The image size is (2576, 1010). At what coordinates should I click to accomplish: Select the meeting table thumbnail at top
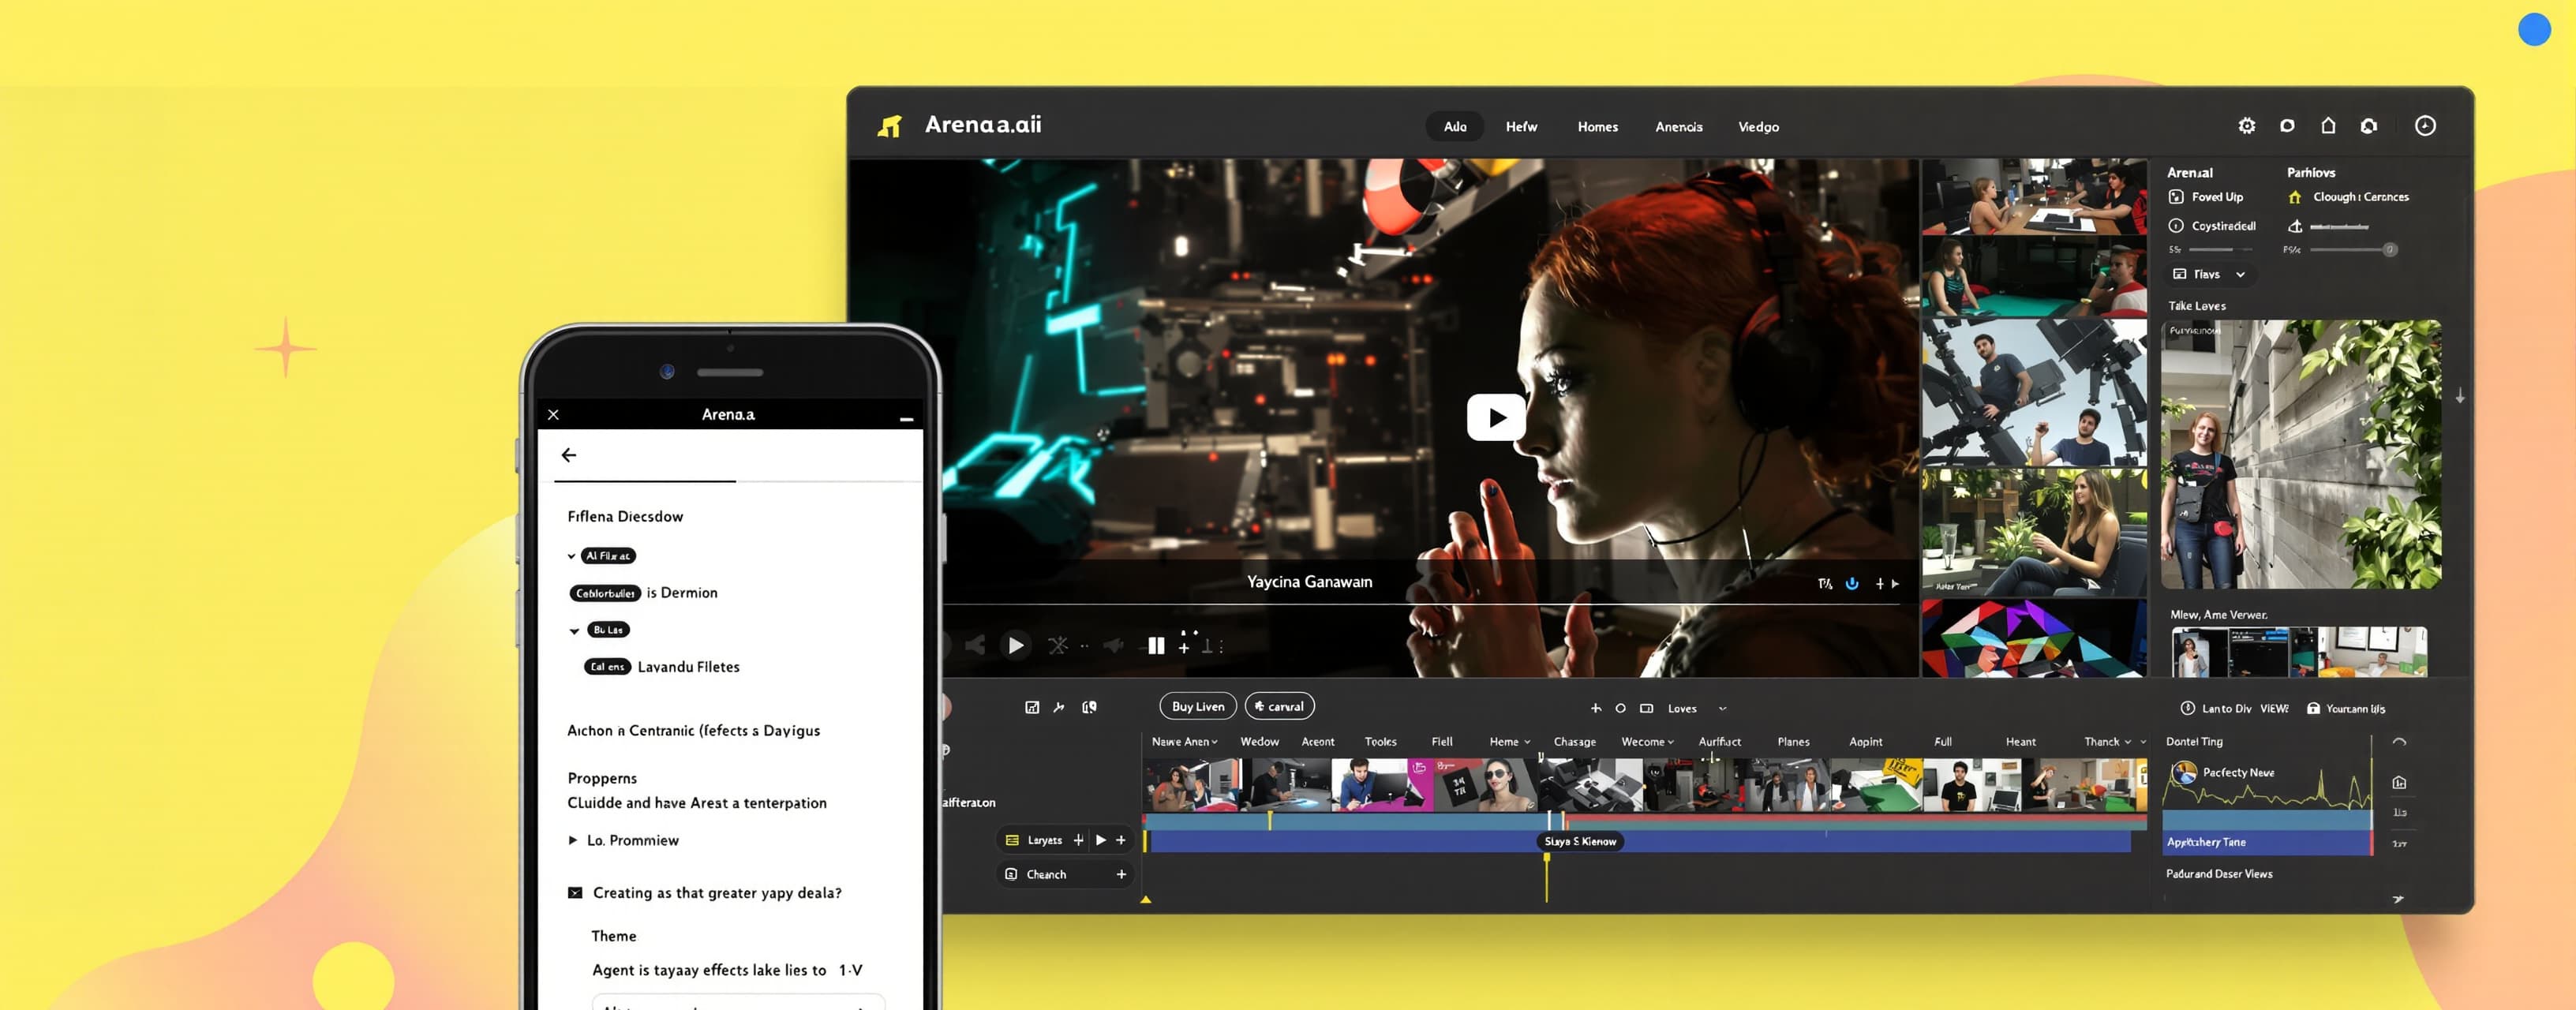(x=2033, y=196)
